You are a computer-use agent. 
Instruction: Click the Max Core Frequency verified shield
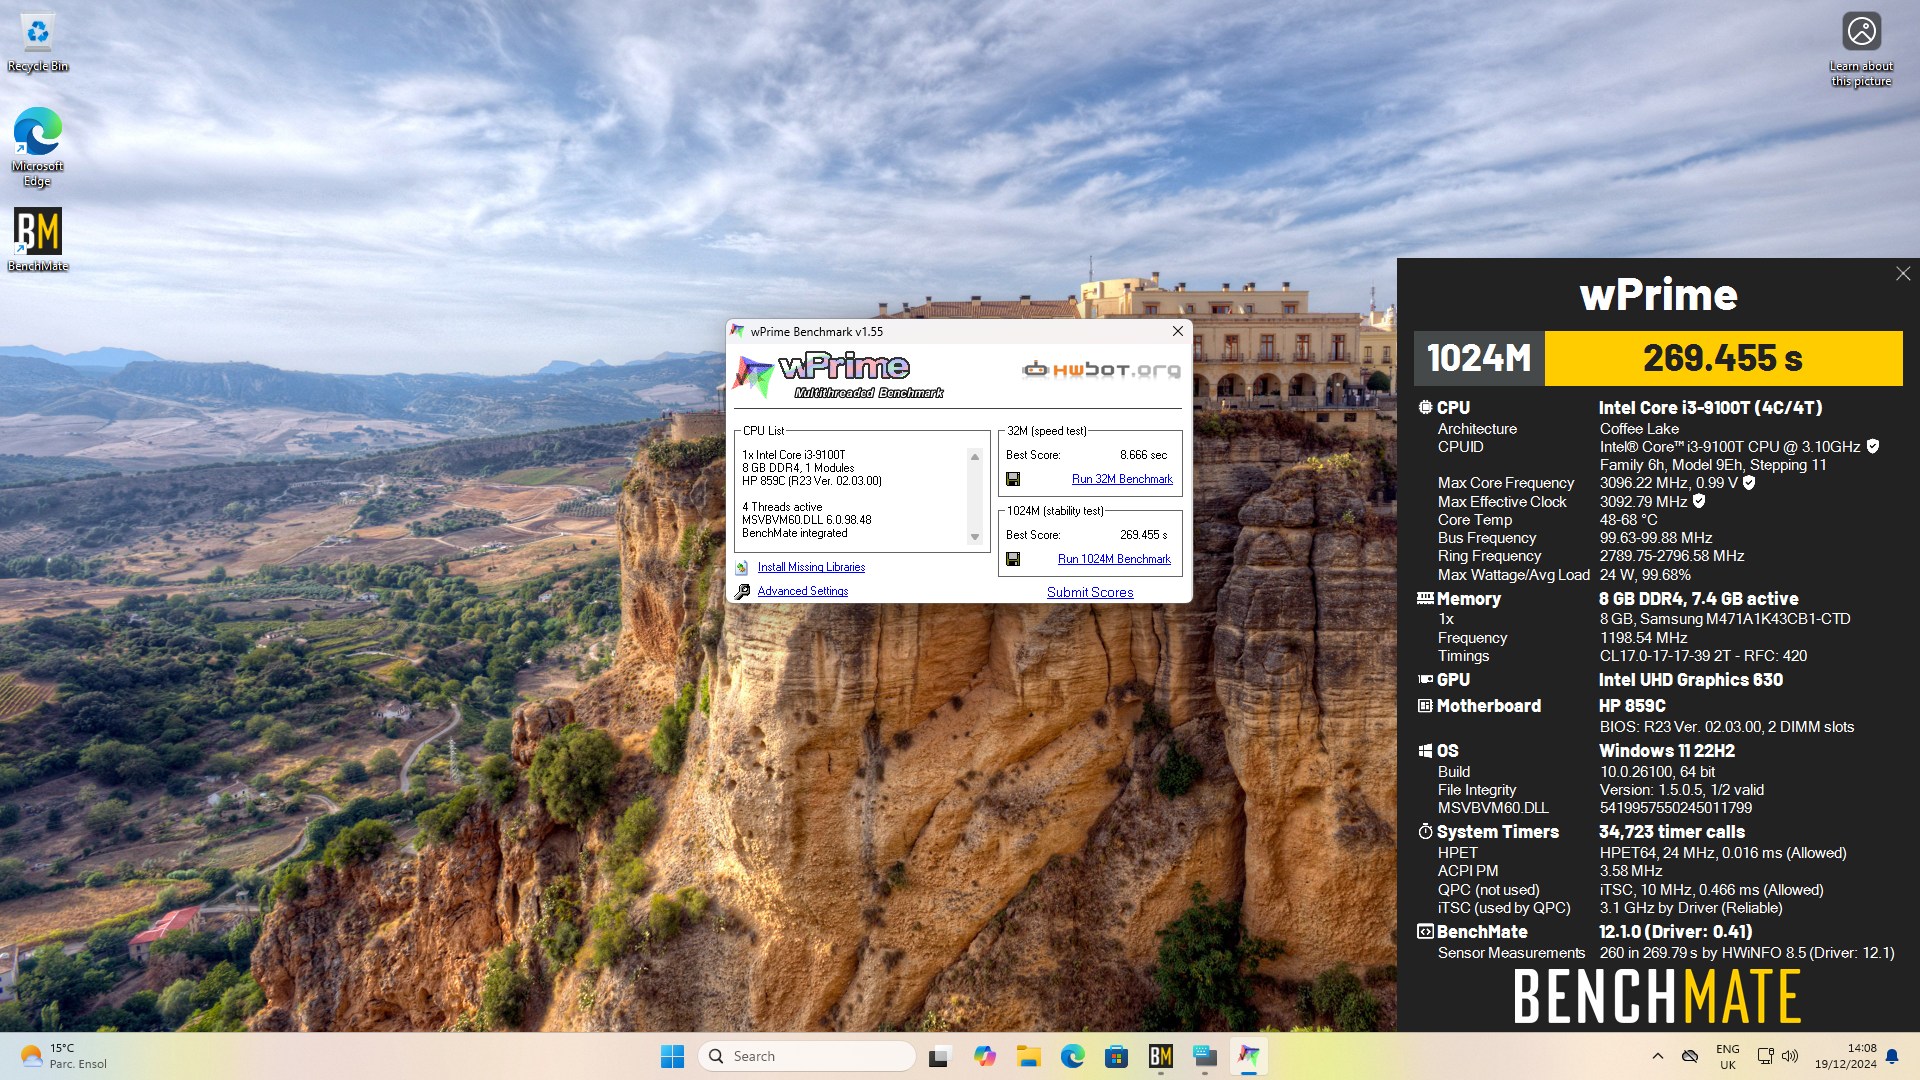pyautogui.click(x=1749, y=482)
